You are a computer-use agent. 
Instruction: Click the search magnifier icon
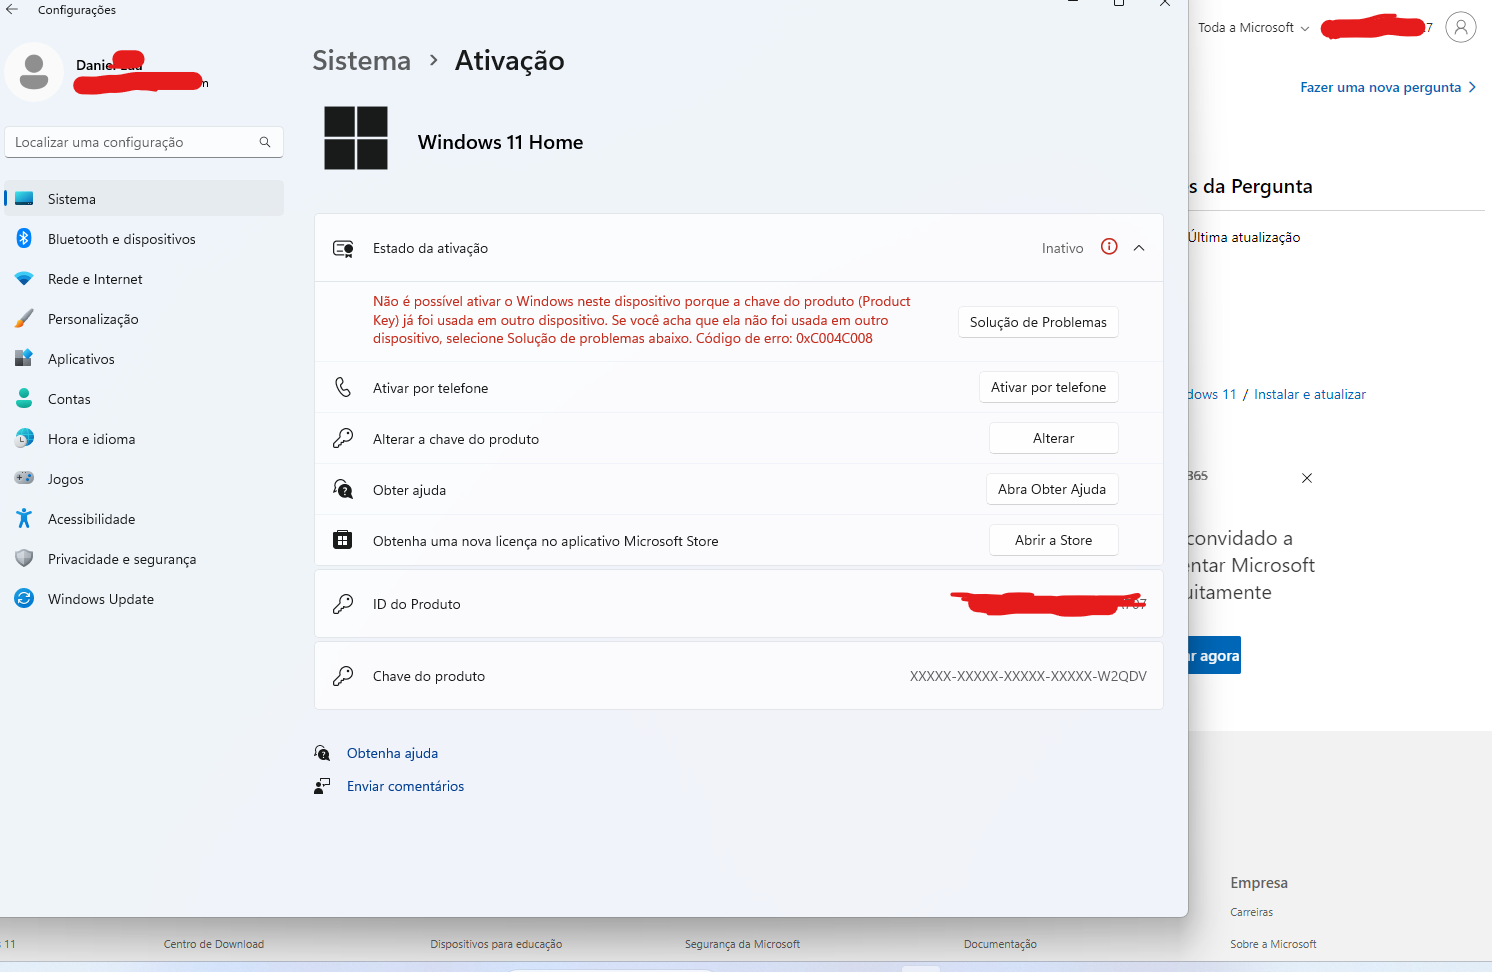click(x=265, y=142)
